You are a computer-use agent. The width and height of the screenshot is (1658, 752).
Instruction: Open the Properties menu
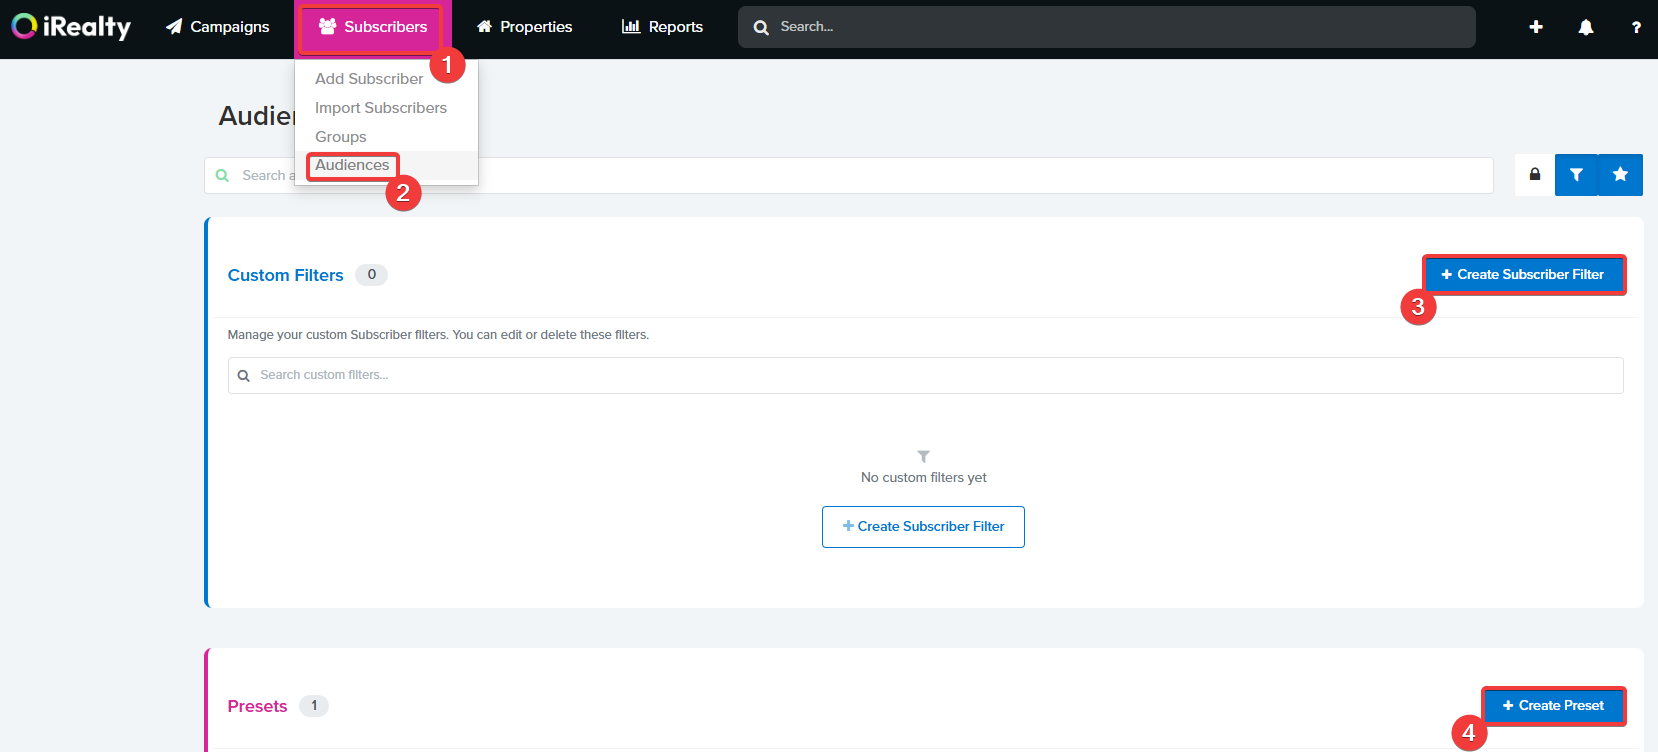(524, 27)
